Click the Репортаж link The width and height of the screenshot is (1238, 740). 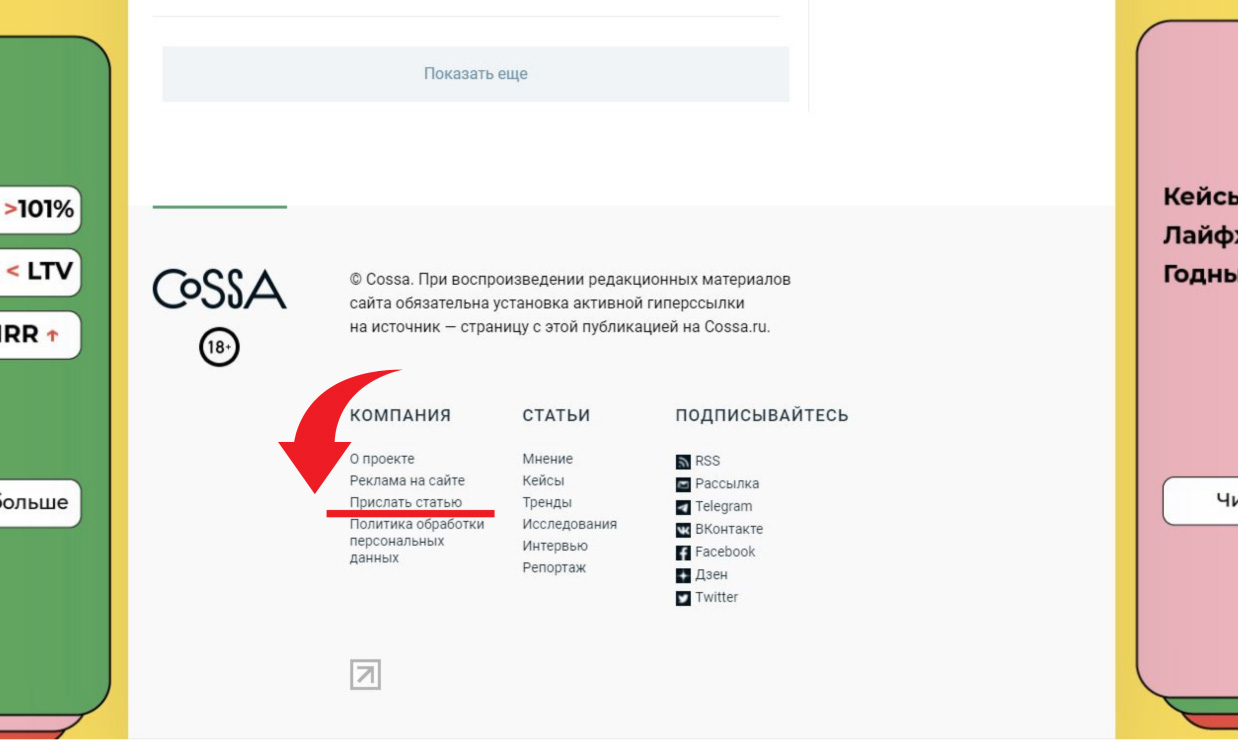pos(554,568)
